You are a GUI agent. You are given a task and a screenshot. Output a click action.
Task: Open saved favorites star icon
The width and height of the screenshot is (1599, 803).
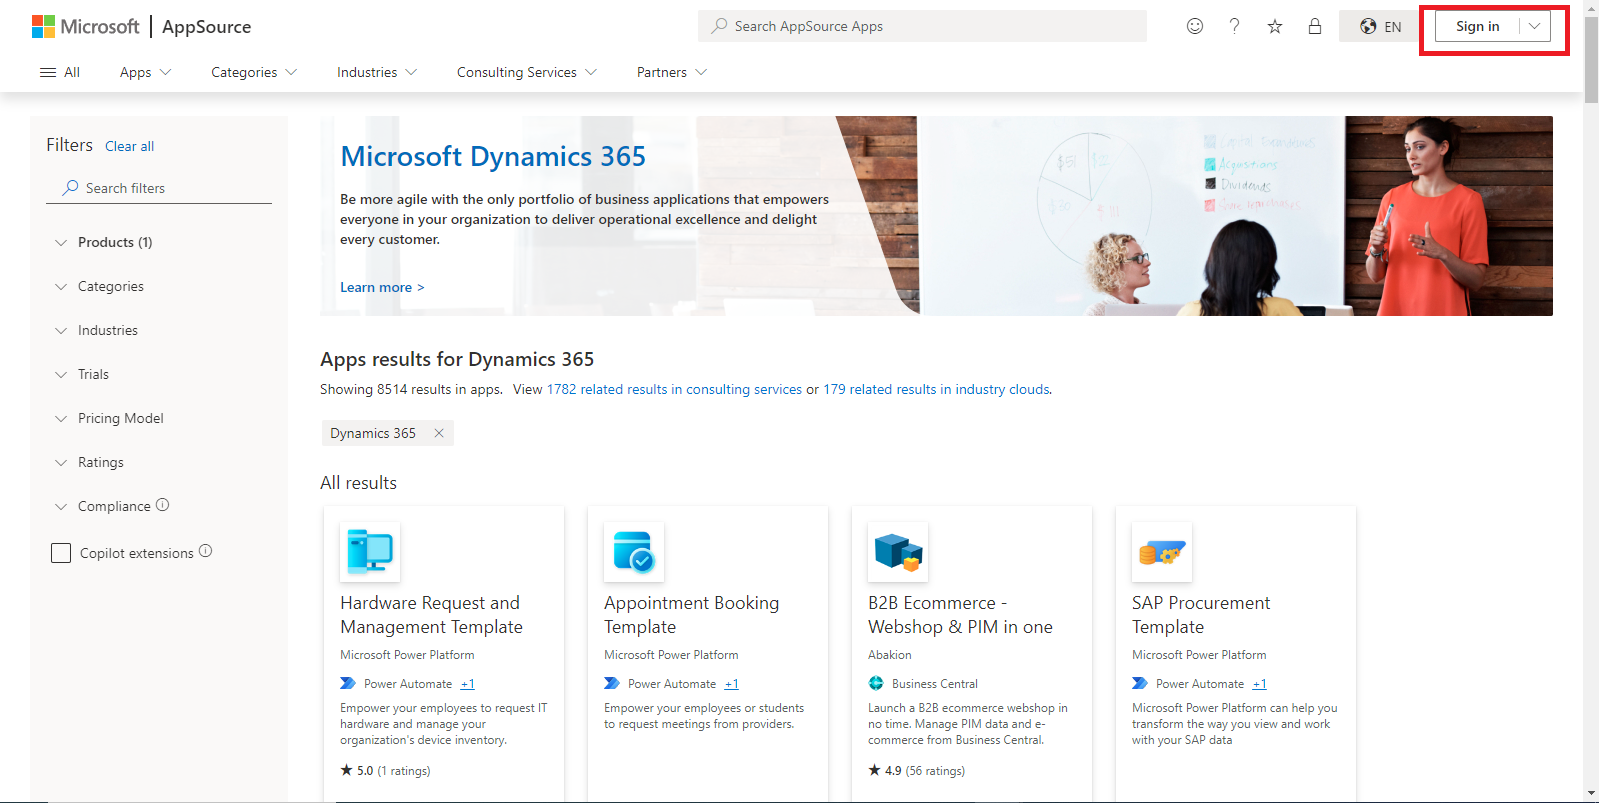pos(1275,26)
